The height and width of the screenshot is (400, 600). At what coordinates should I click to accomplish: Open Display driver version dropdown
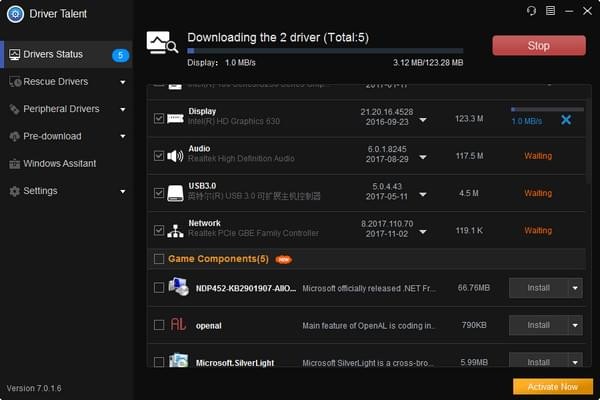pos(423,120)
